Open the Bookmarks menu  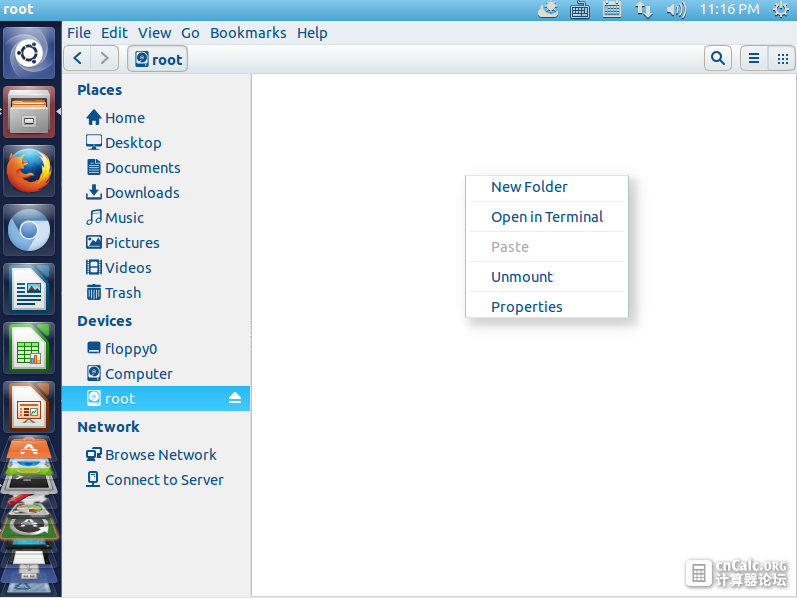(248, 33)
